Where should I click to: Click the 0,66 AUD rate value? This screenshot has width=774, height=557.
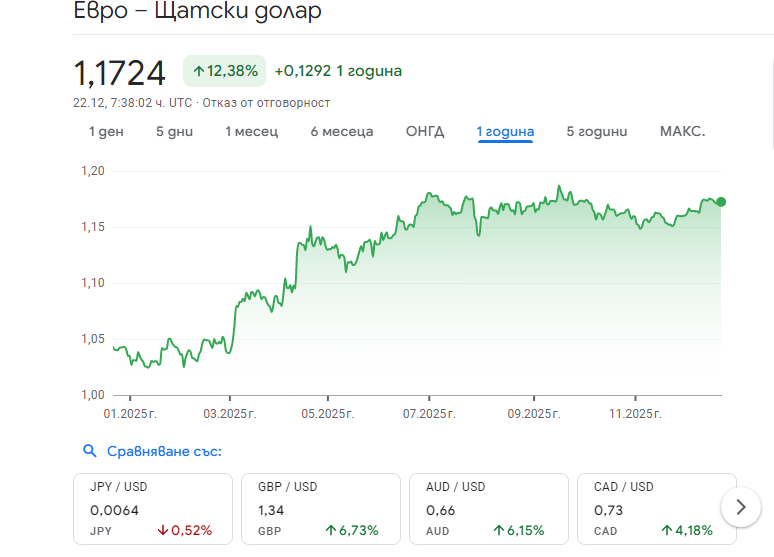pyautogui.click(x=440, y=510)
